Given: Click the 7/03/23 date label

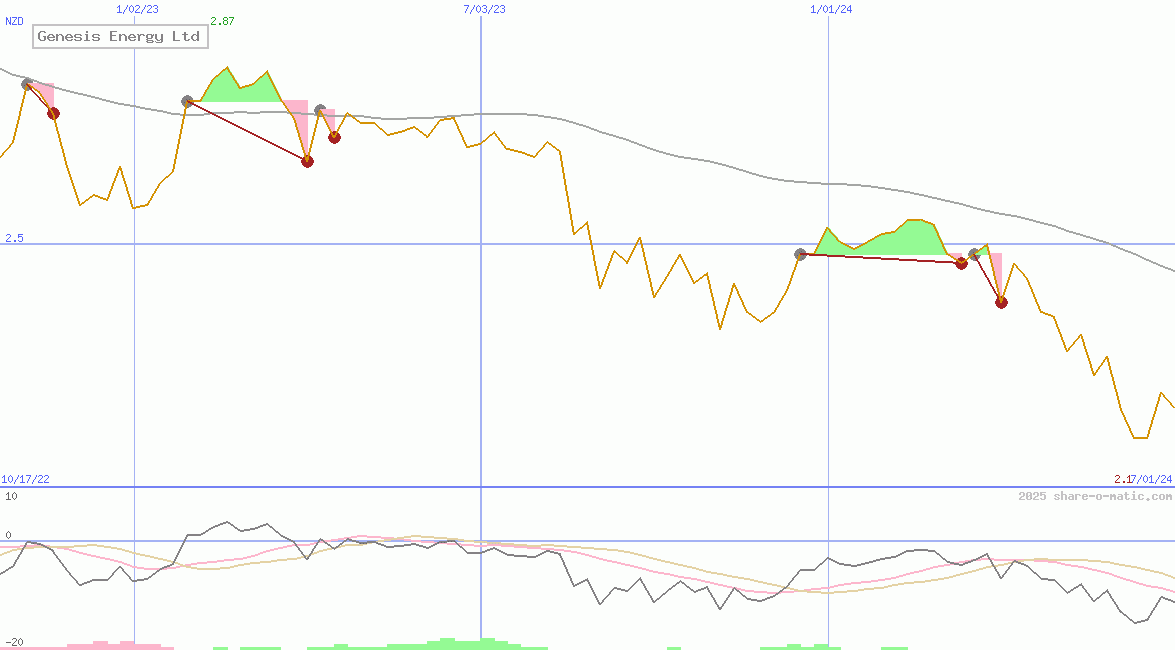Looking at the screenshot, I should (484, 9).
